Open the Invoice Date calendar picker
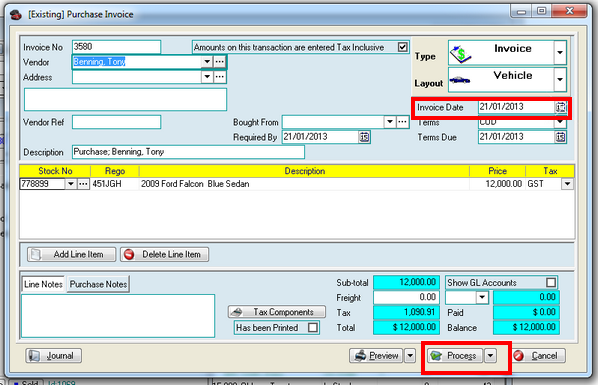 click(560, 107)
